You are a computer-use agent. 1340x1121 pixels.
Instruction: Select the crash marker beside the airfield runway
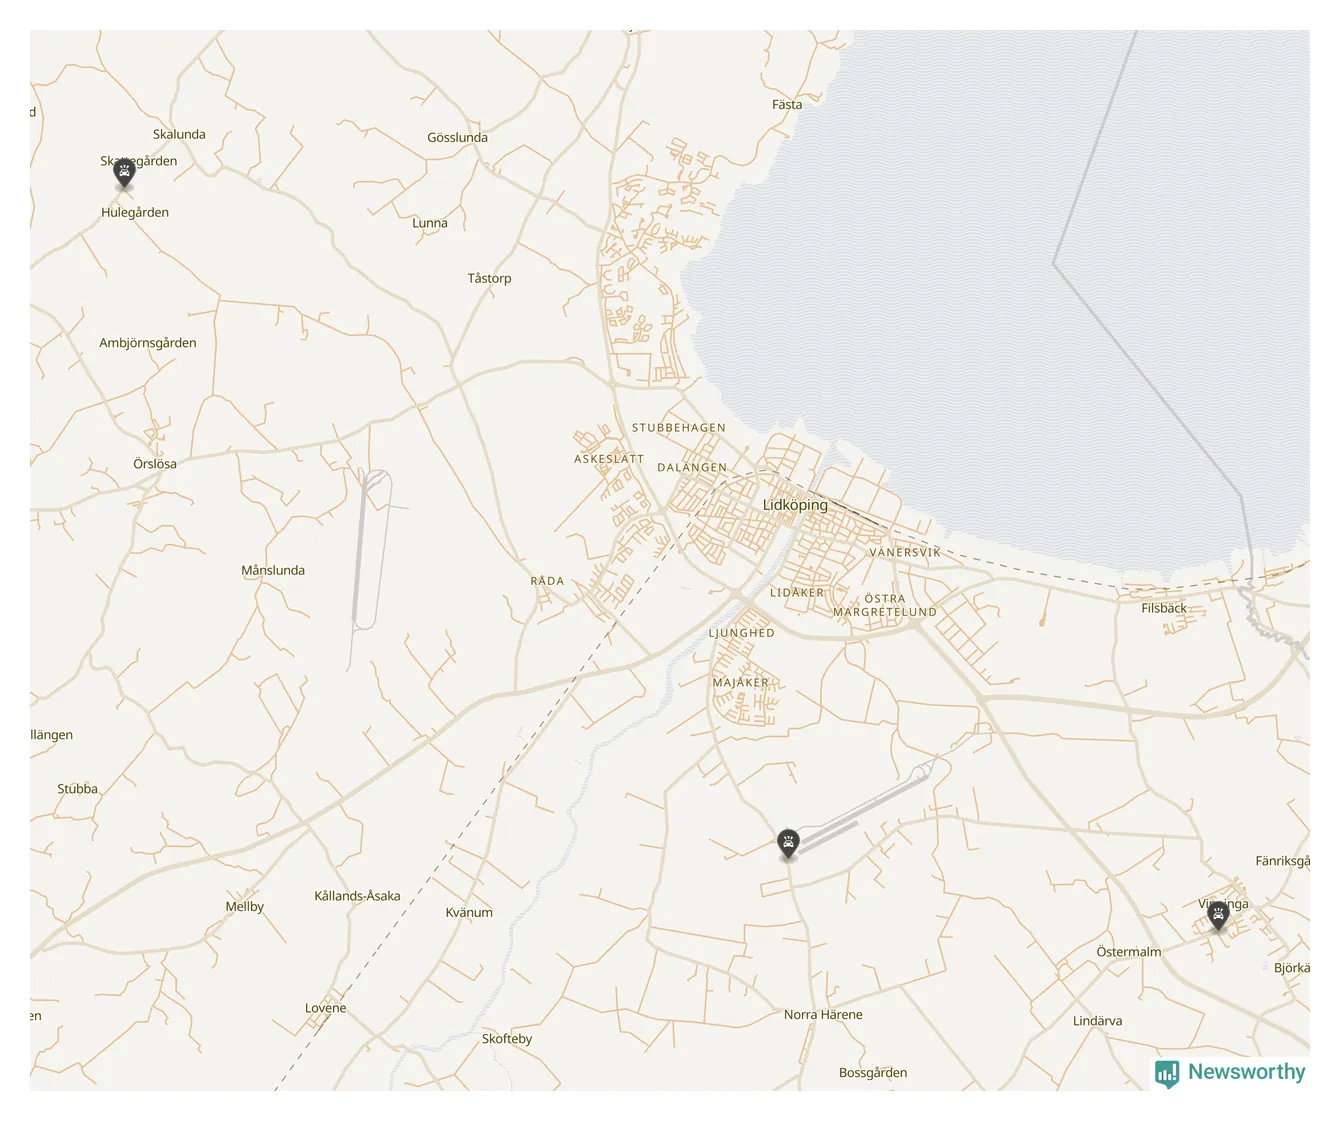coord(788,843)
